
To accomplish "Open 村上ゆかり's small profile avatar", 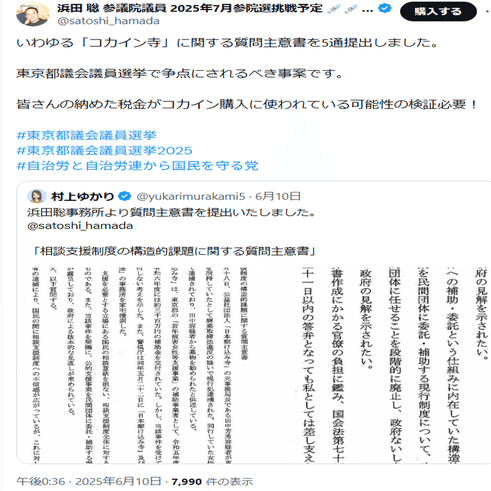I will (37, 196).
